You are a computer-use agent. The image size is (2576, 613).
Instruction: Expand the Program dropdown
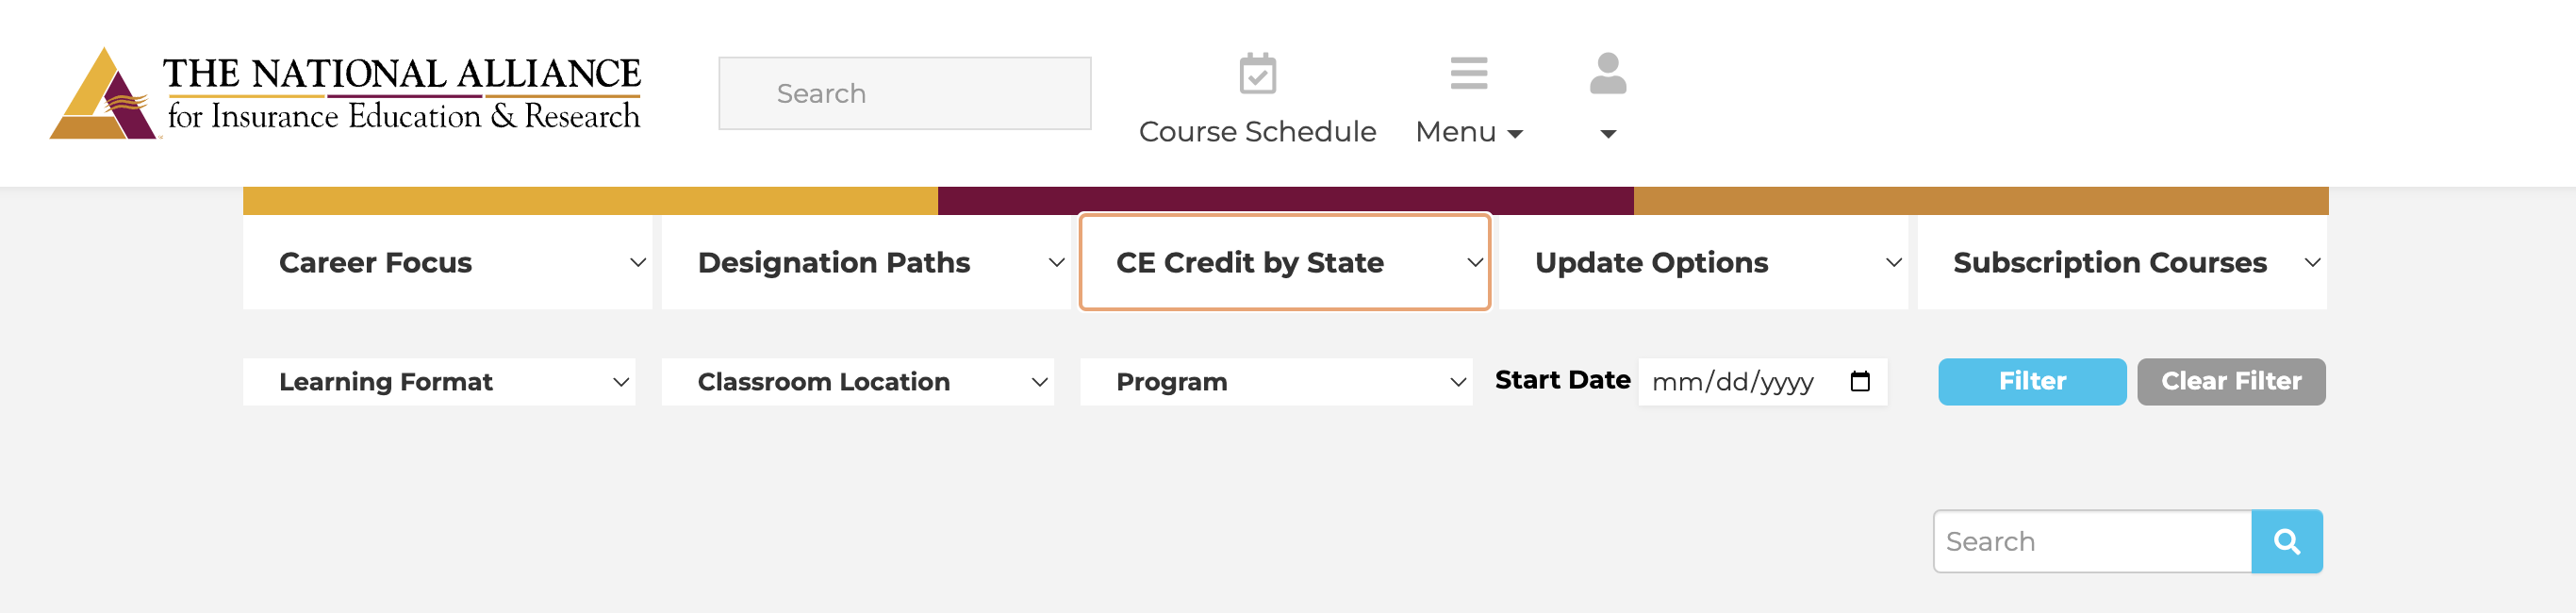click(x=1276, y=382)
